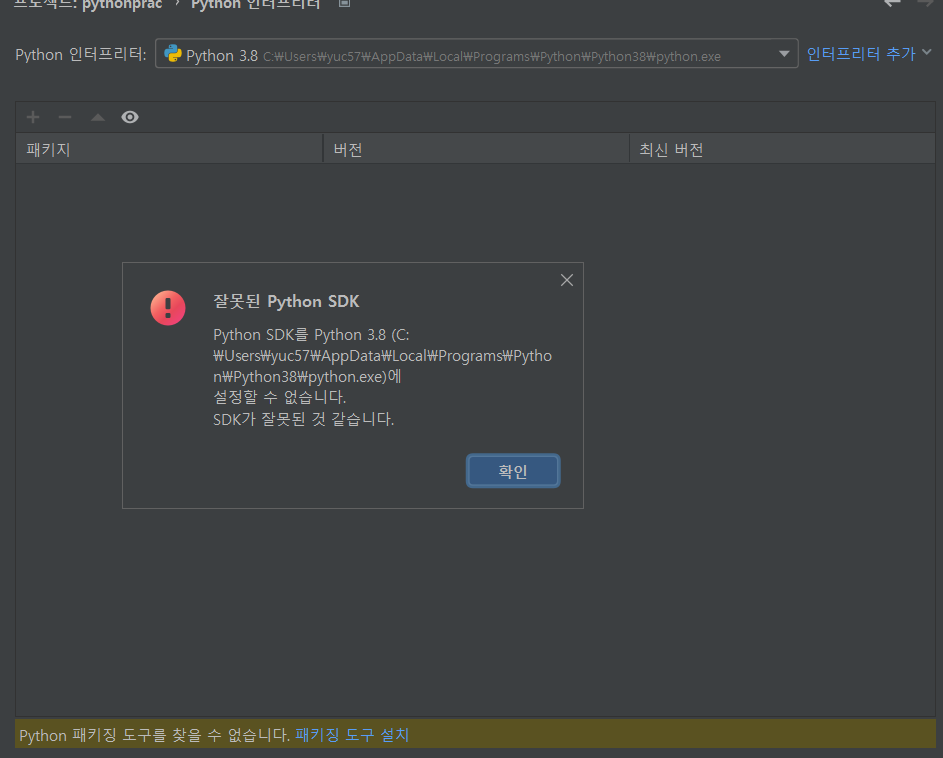Click the remove package minus icon
This screenshot has width=943, height=758.
click(x=65, y=117)
